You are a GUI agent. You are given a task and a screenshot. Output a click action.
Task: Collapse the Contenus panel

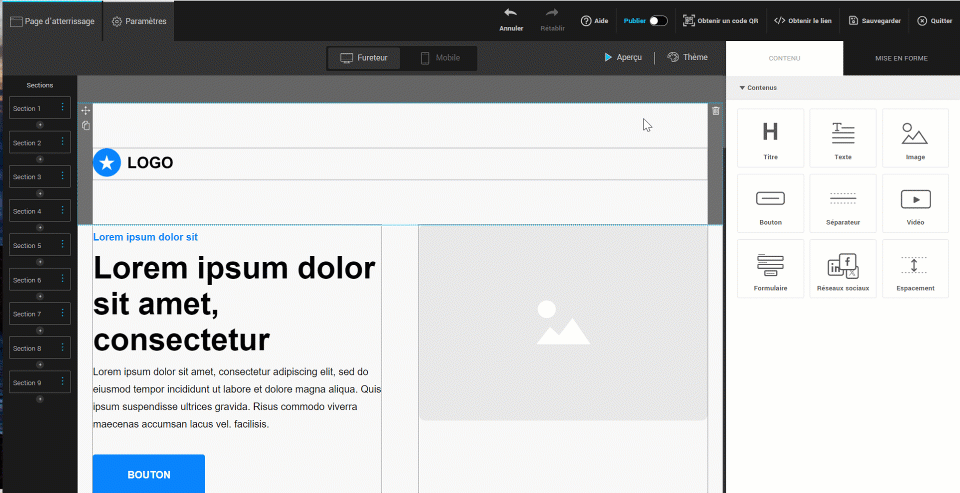(742, 88)
